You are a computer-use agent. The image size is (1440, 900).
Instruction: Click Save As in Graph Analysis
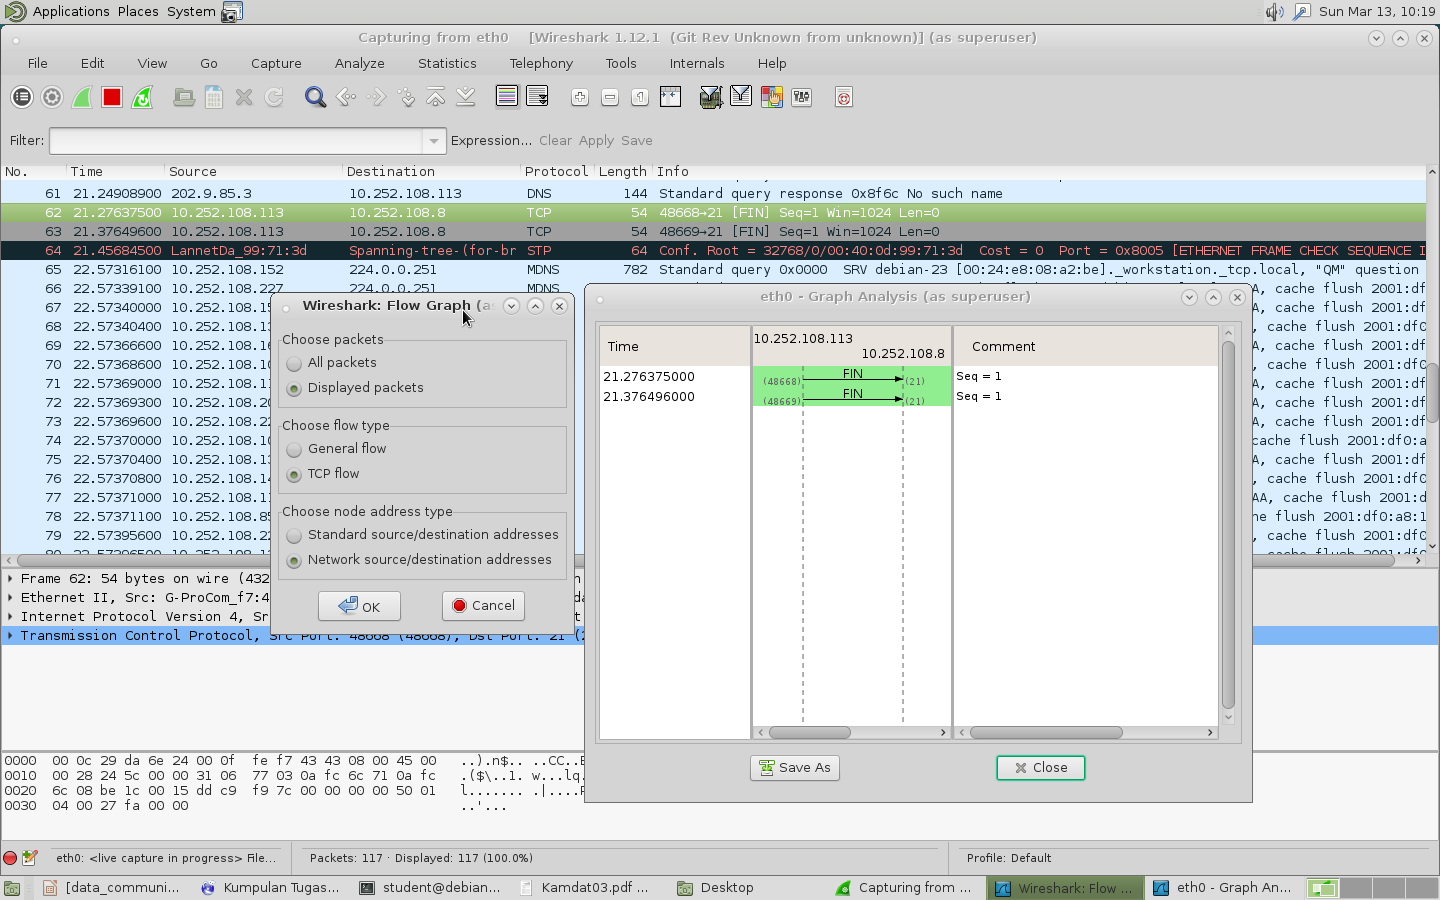tap(795, 768)
